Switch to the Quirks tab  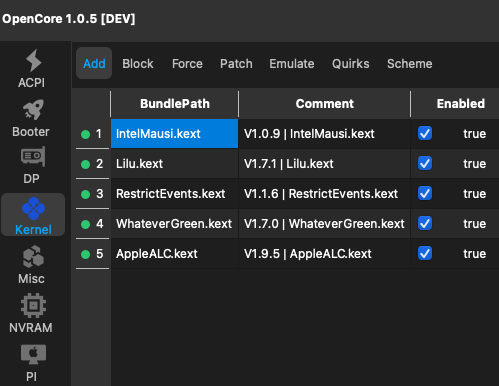[351, 64]
